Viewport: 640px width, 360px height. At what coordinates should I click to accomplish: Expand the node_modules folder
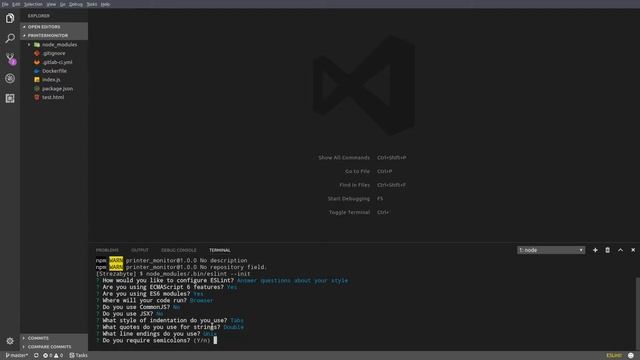(54, 44)
